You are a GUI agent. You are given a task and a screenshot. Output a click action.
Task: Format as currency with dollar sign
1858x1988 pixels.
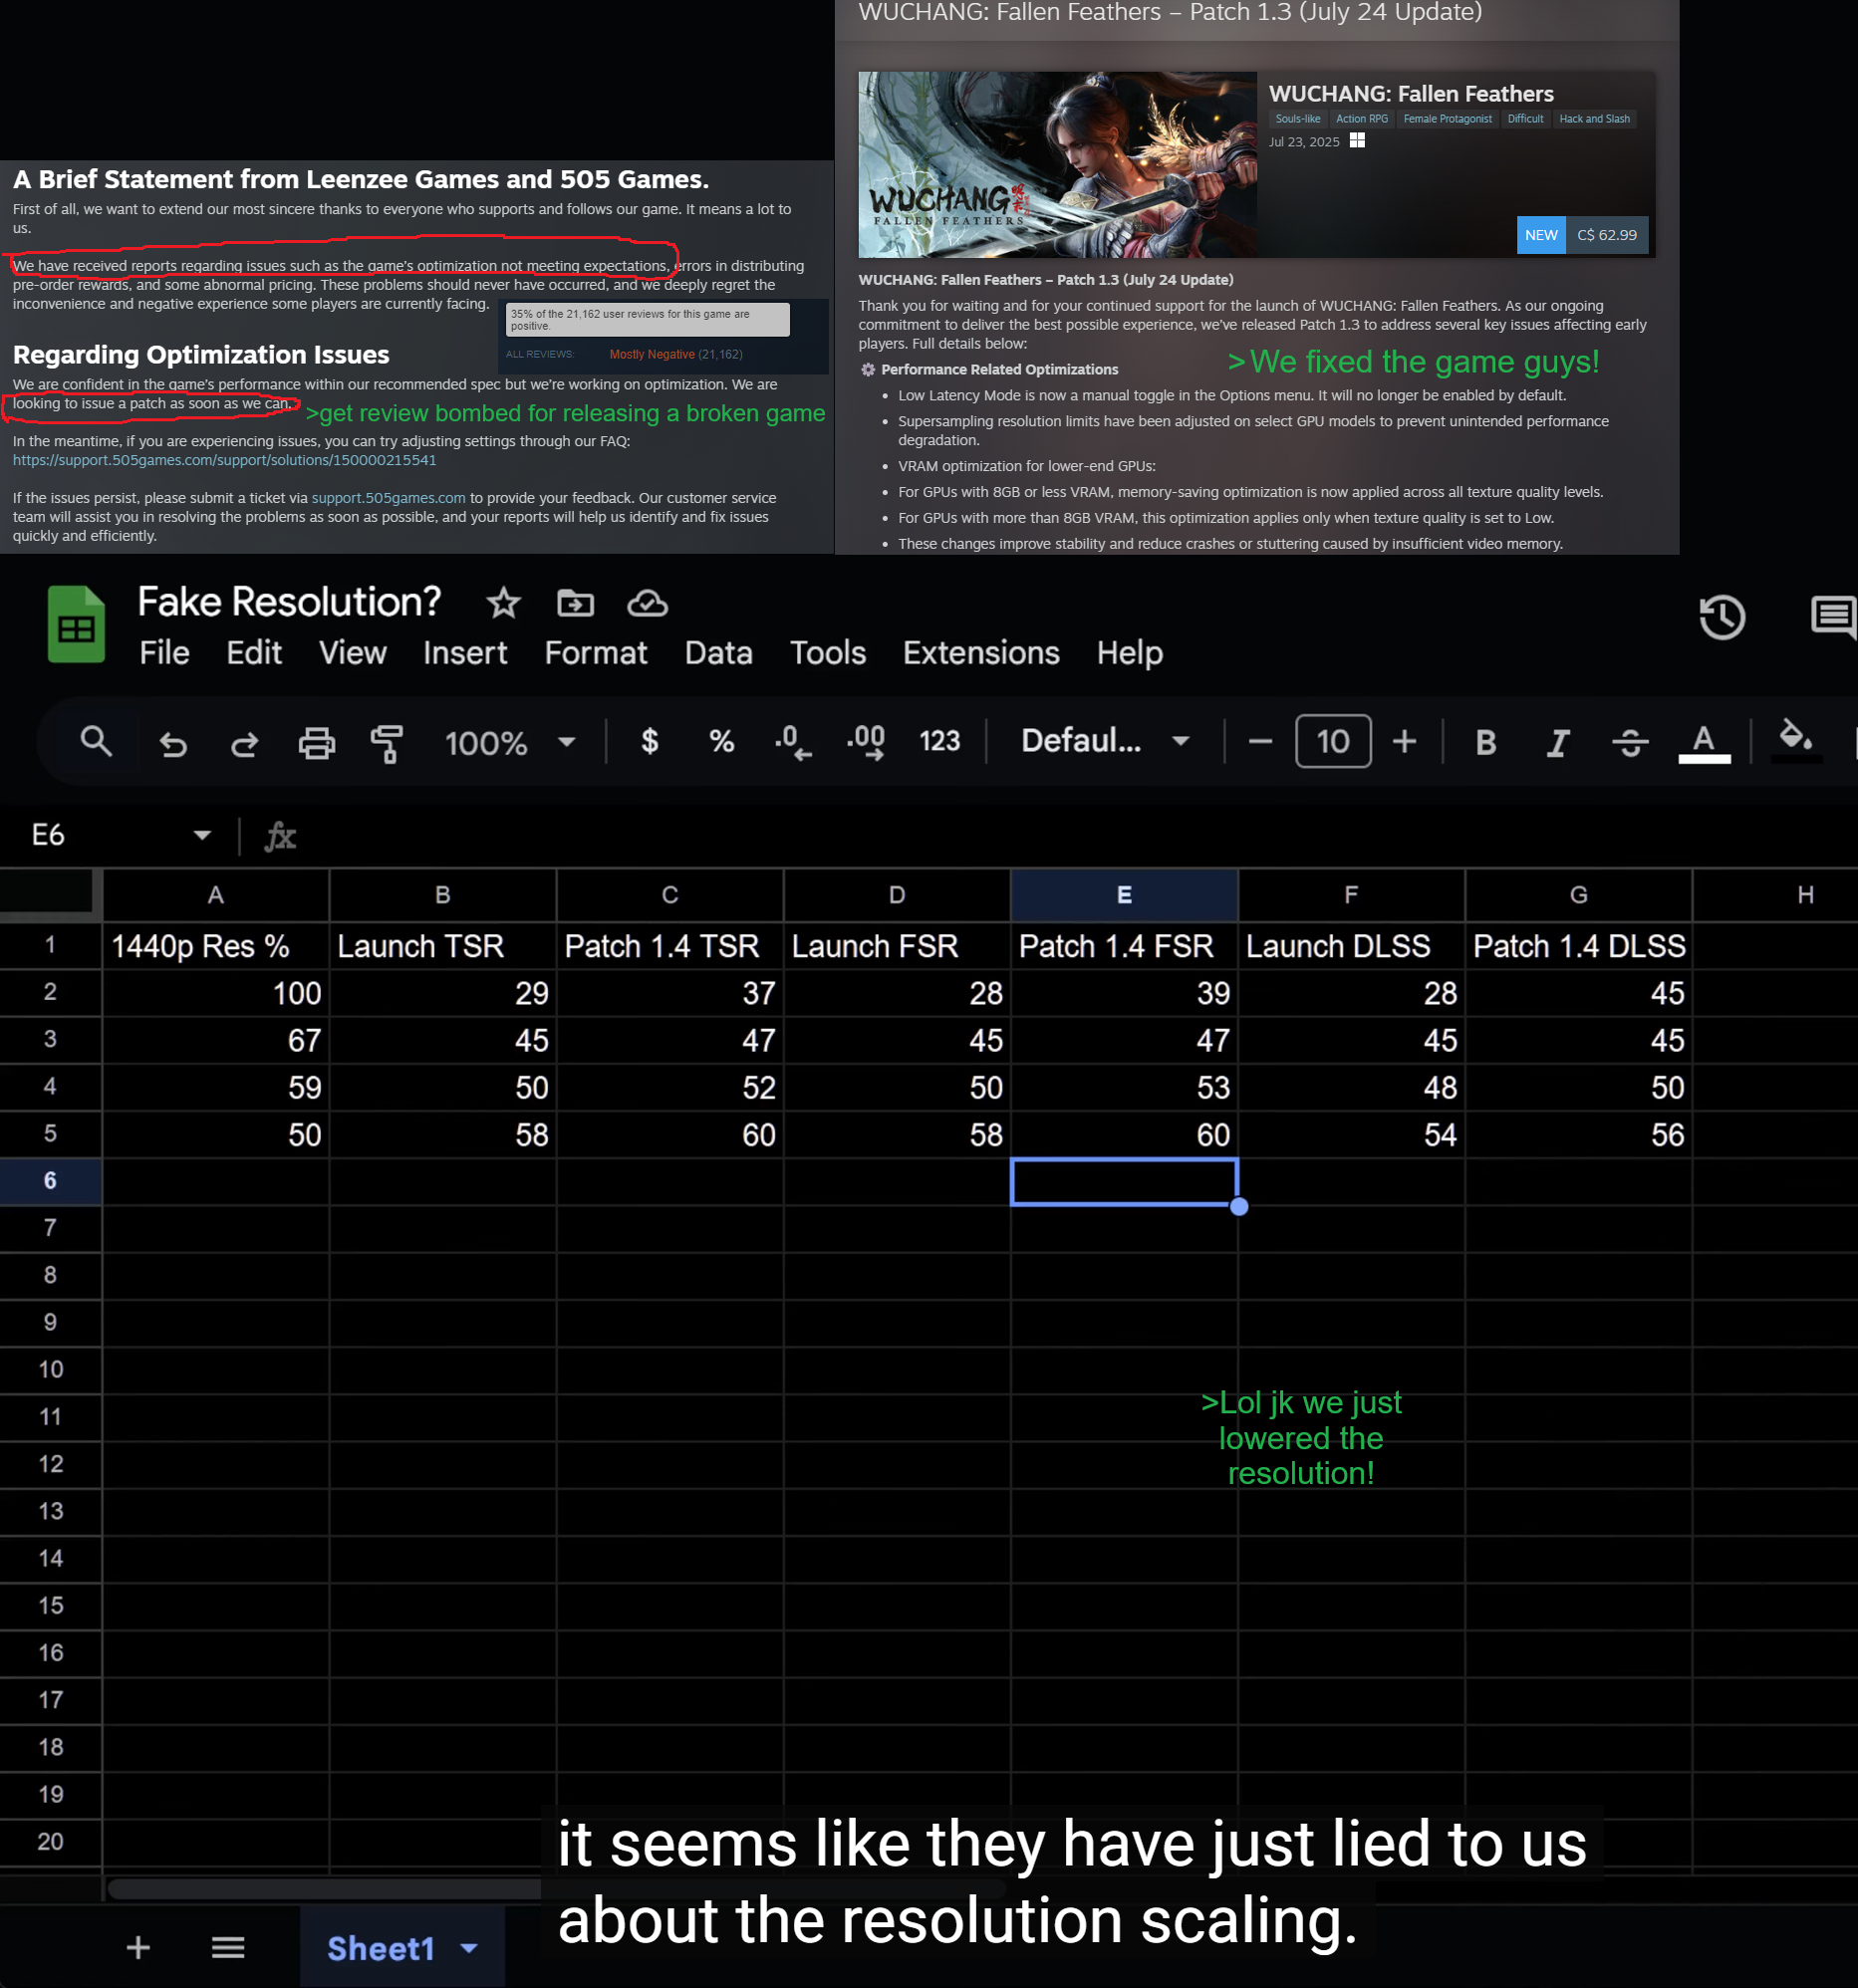(649, 741)
